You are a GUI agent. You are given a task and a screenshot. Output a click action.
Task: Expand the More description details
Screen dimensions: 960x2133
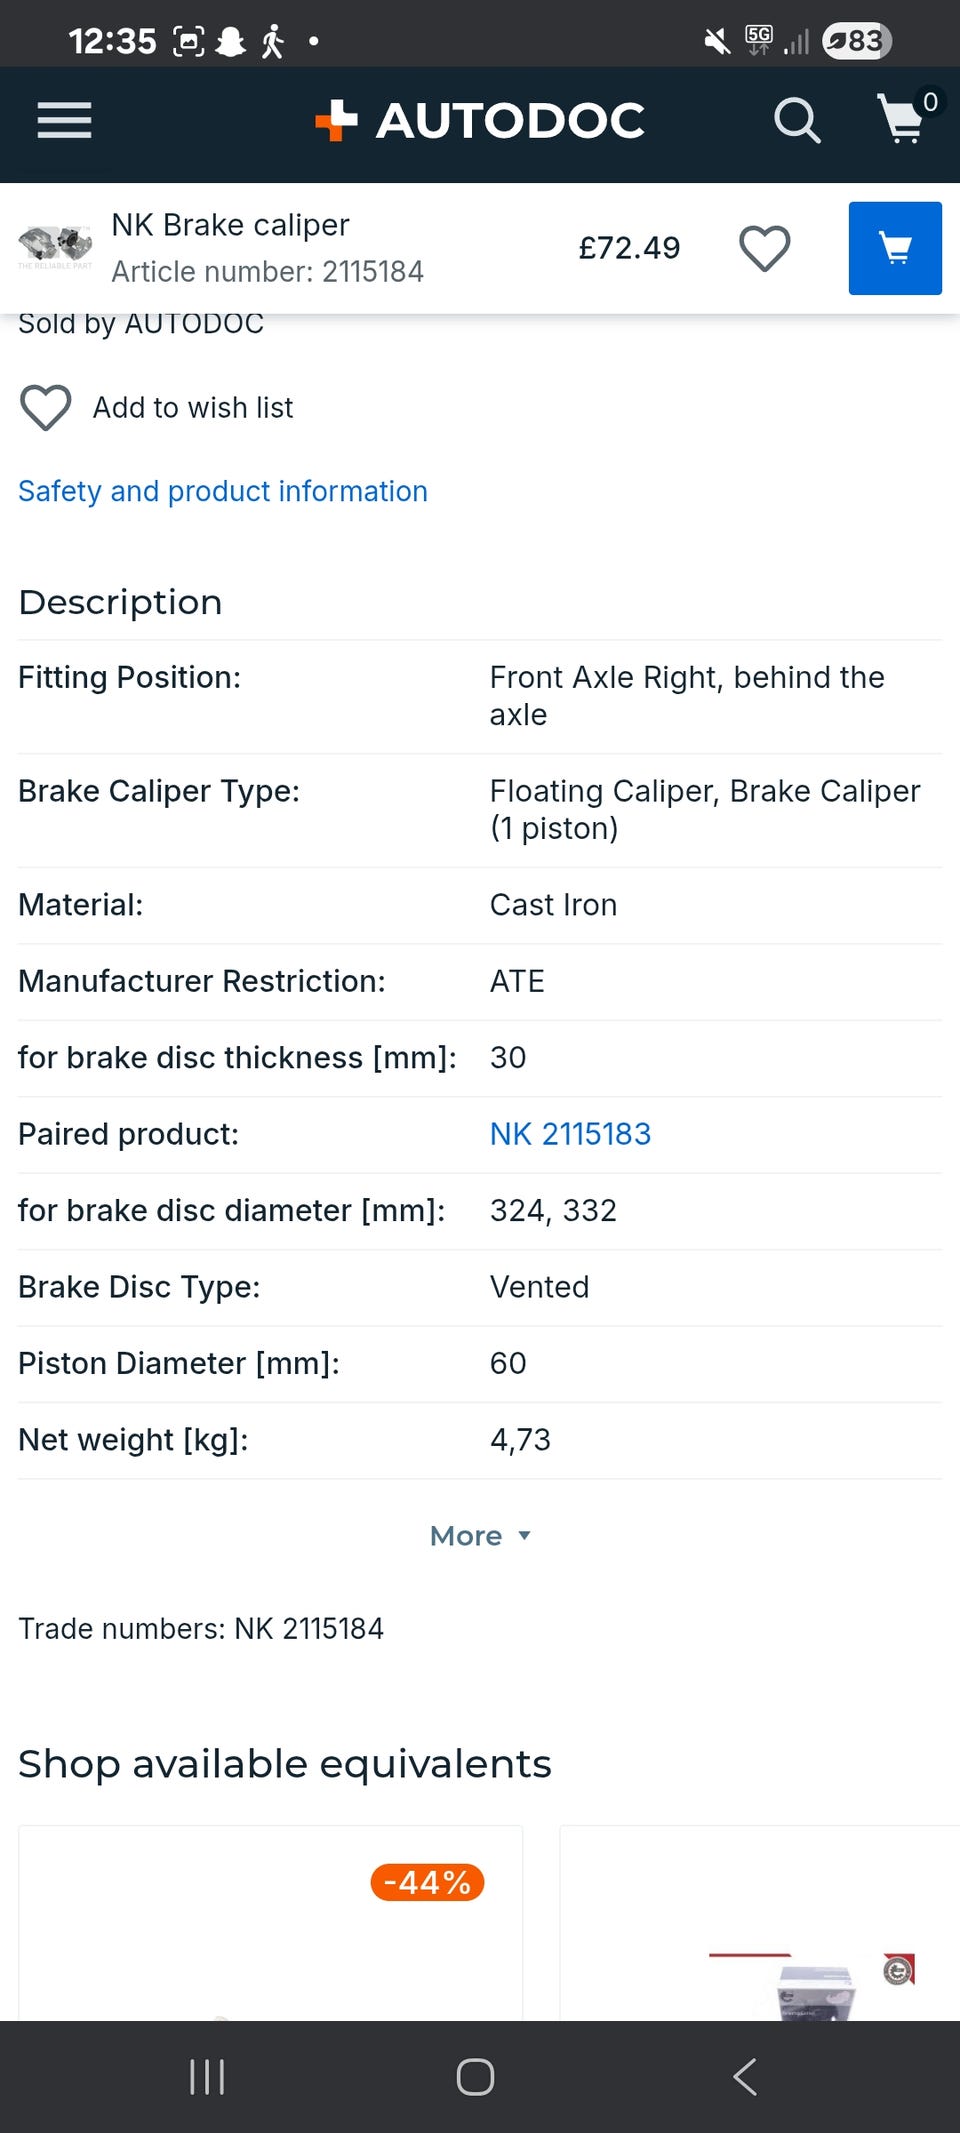[x=466, y=1535]
